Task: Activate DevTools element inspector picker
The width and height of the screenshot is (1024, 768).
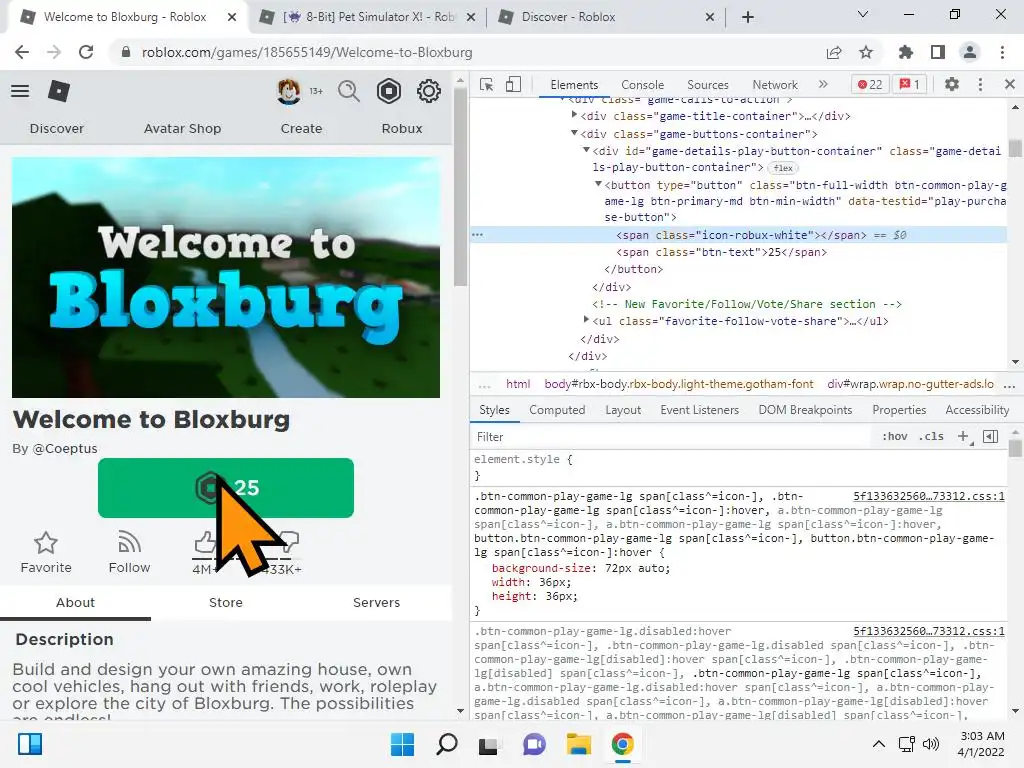Action: (x=487, y=84)
